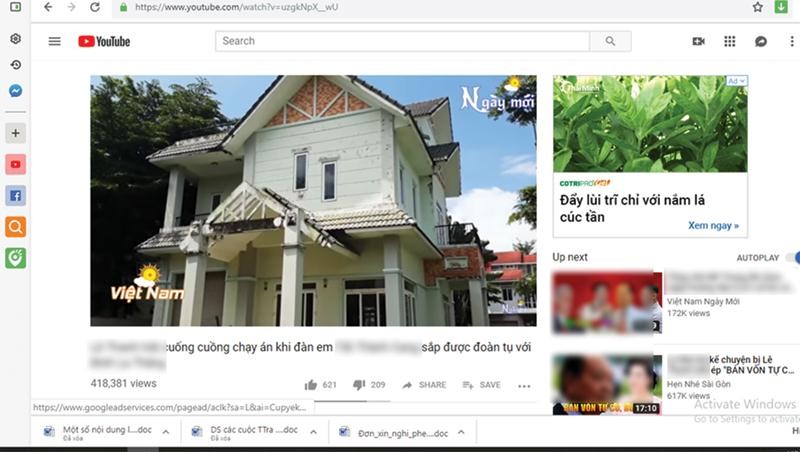Click the video title text
The height and width of the screenshot is (452, 800).
(x=311, y=354)
